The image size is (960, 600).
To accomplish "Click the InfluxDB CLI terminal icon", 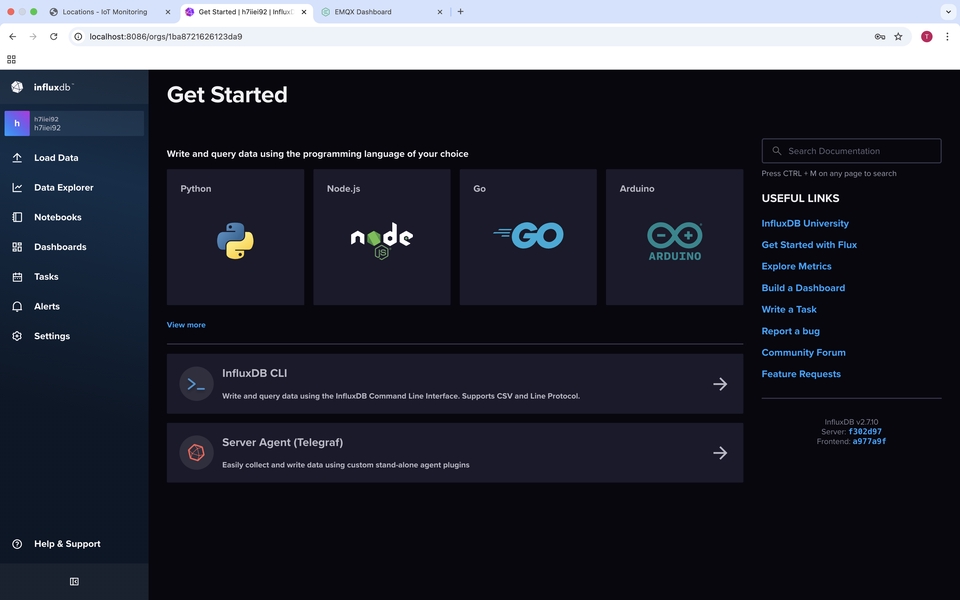I will point(196,384).
